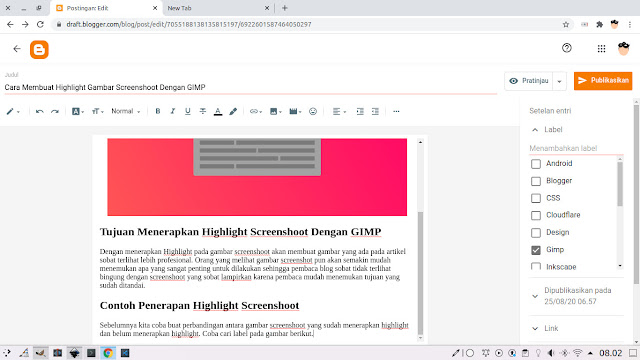Screen dimensions: 640x360
Task: Open a new browser tab
Action: (x=284, y=8)
